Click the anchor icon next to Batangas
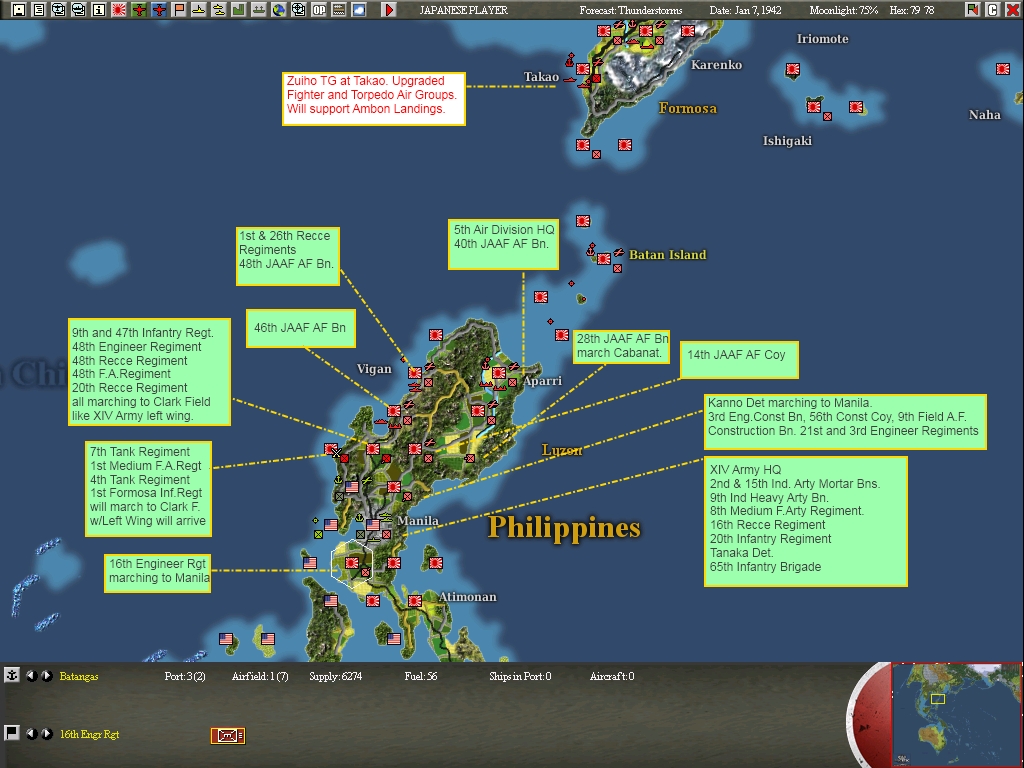Image resolution: width=1024 pixels, height=768 pixels. (12, 676)
